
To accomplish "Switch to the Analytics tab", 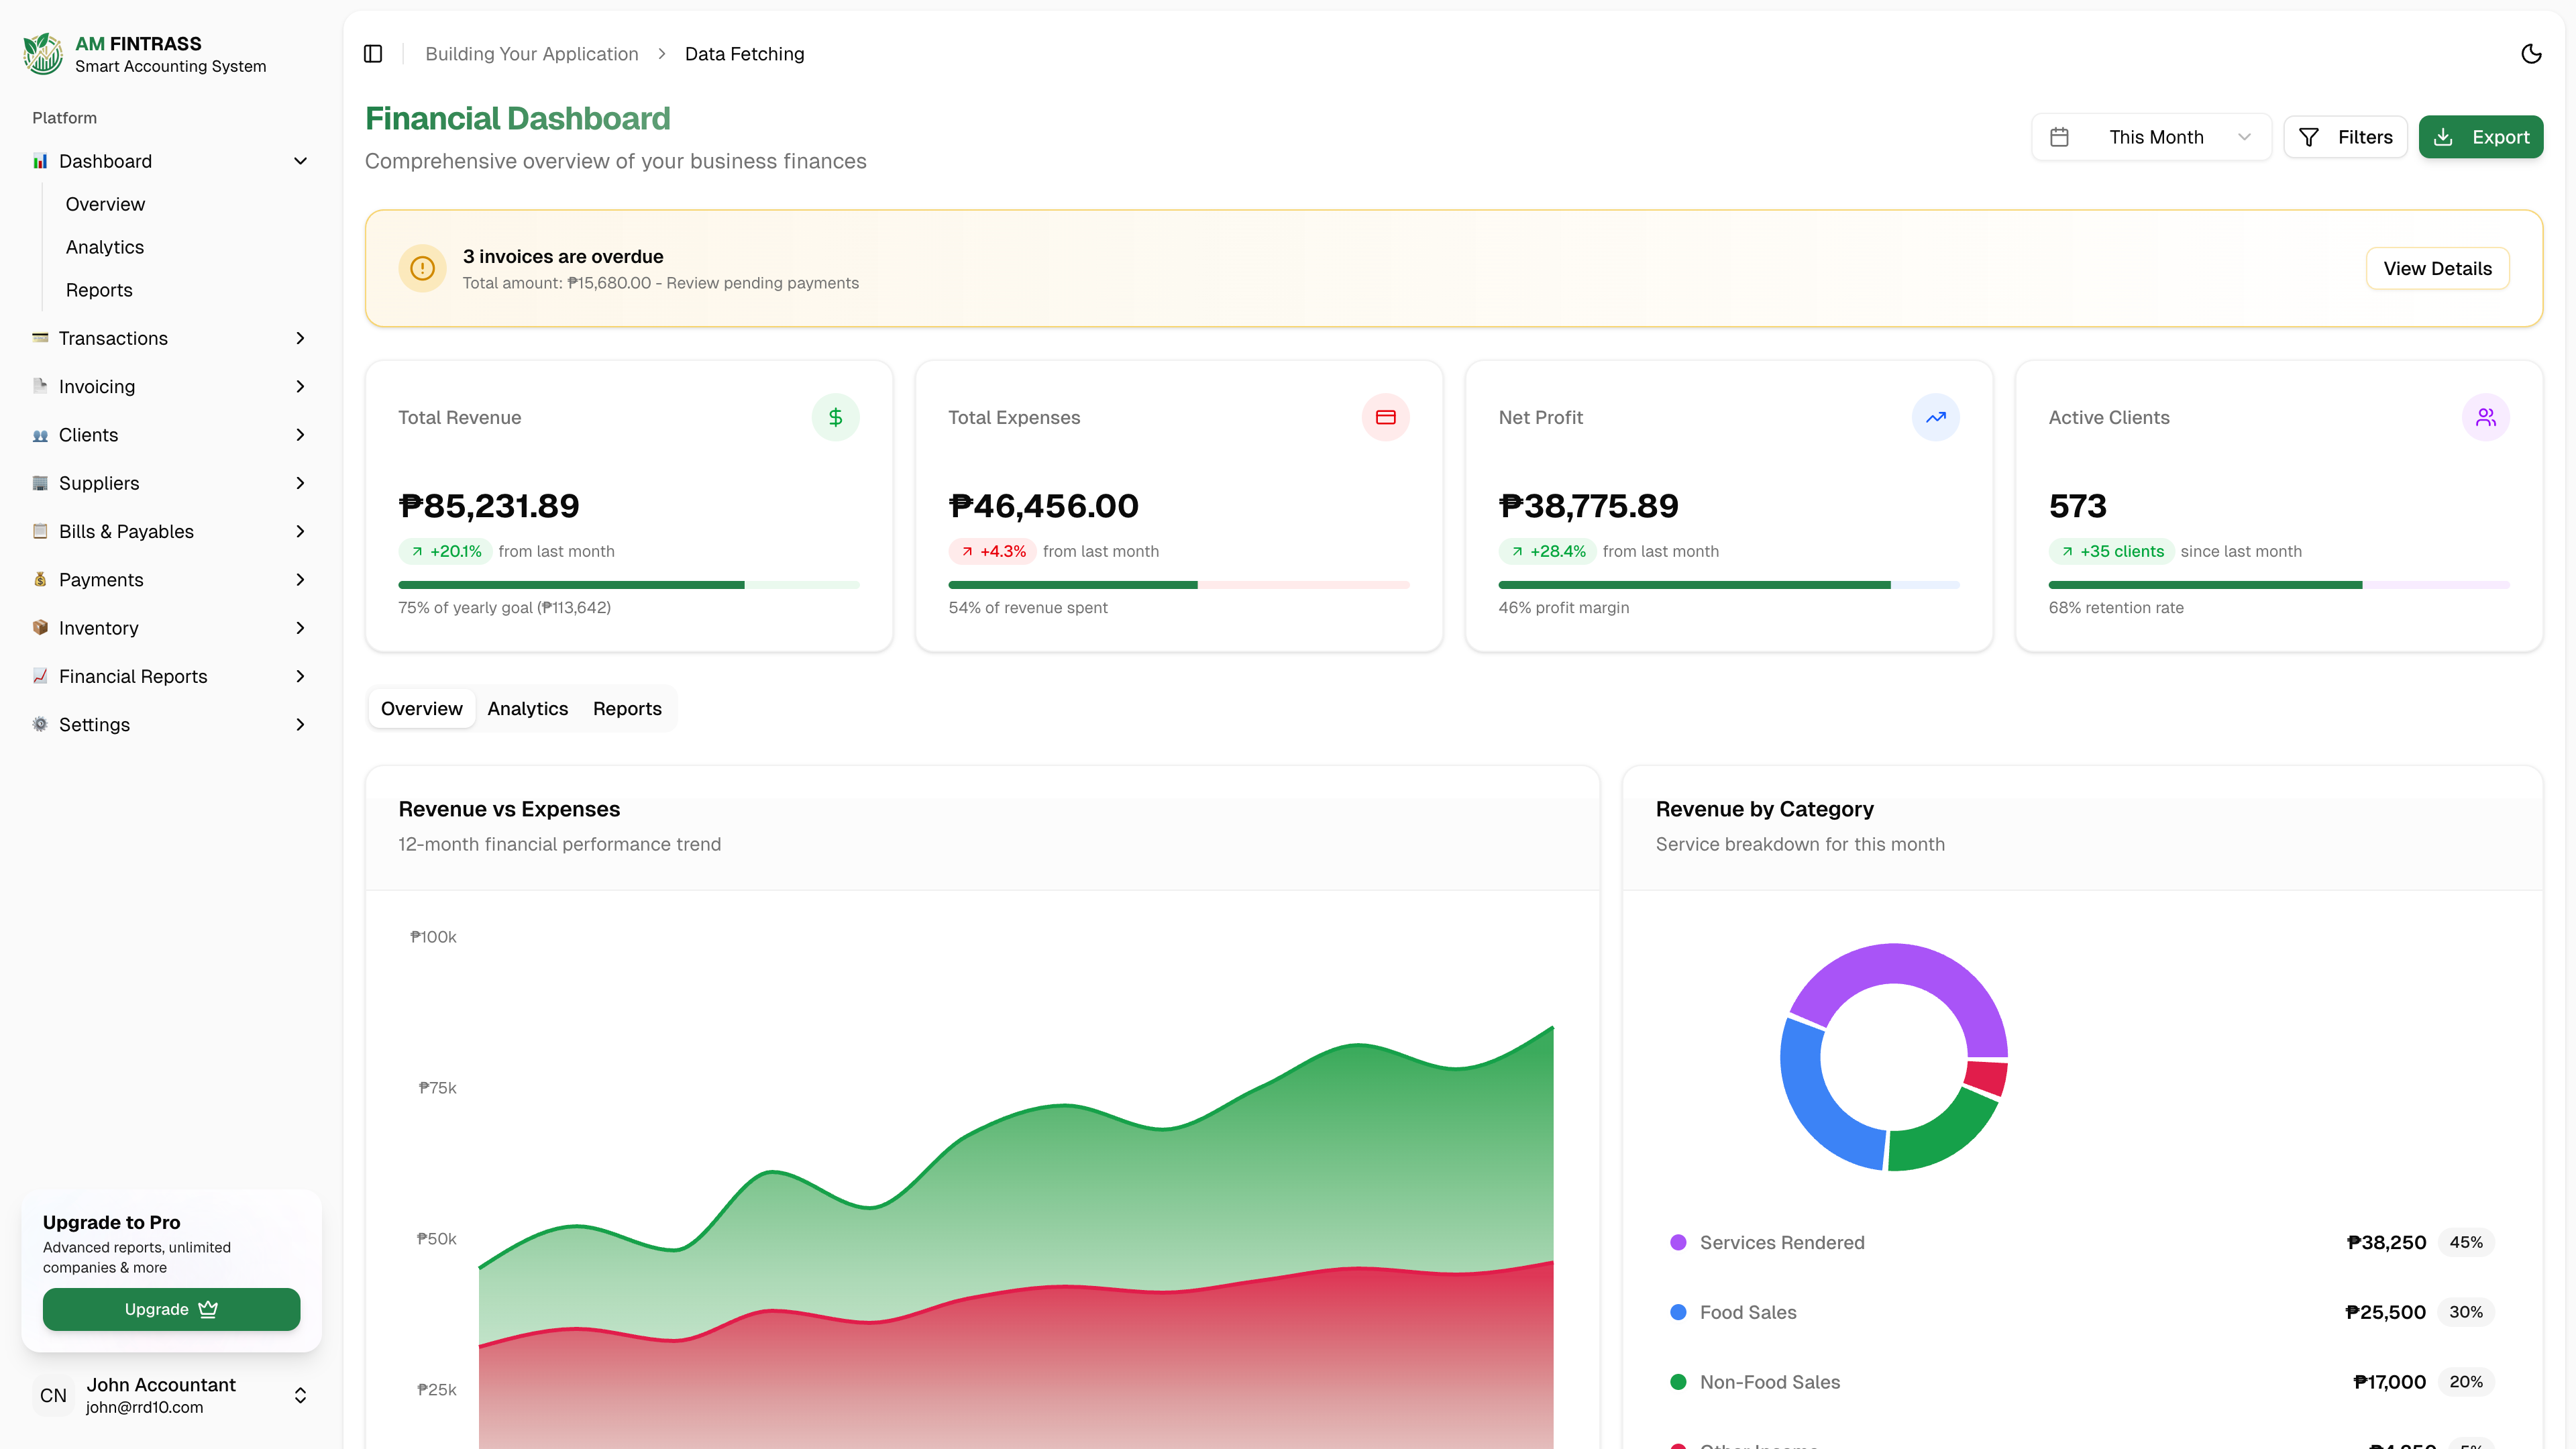I will 527,708.
